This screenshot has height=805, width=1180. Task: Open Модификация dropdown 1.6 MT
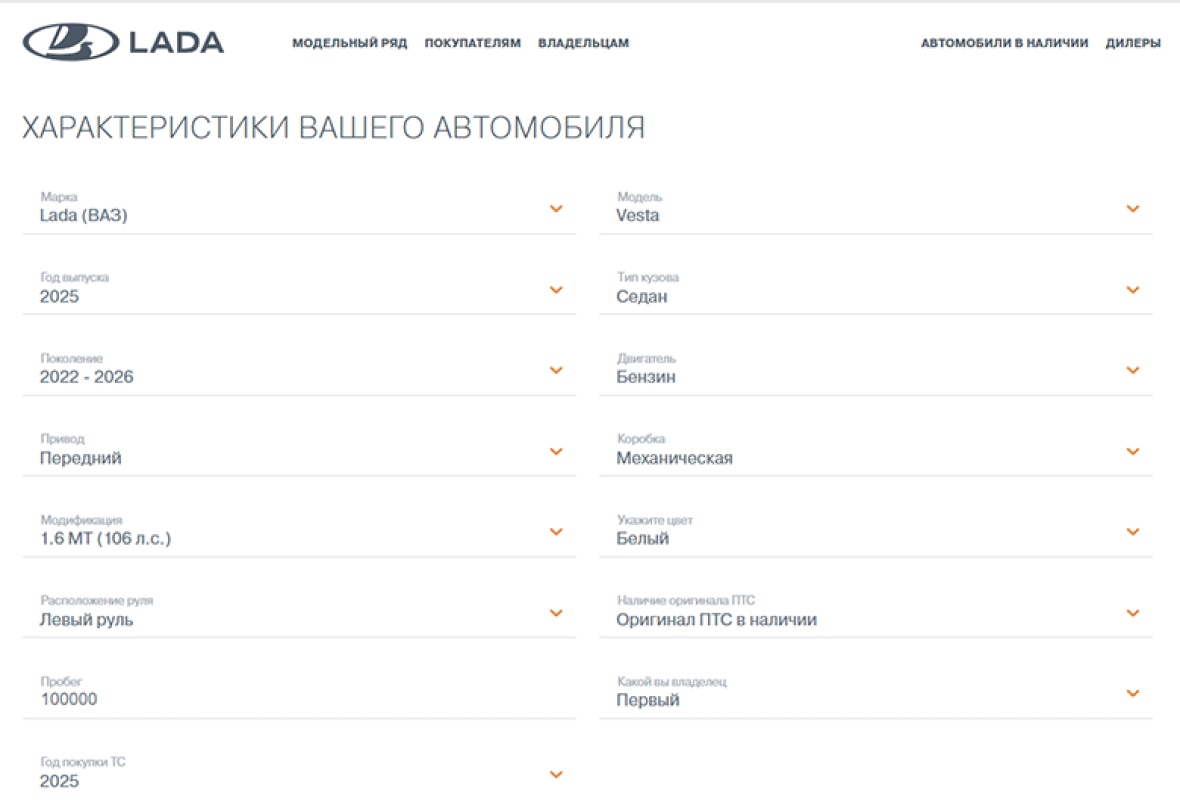pyautogui.click(x=299, y=532)
